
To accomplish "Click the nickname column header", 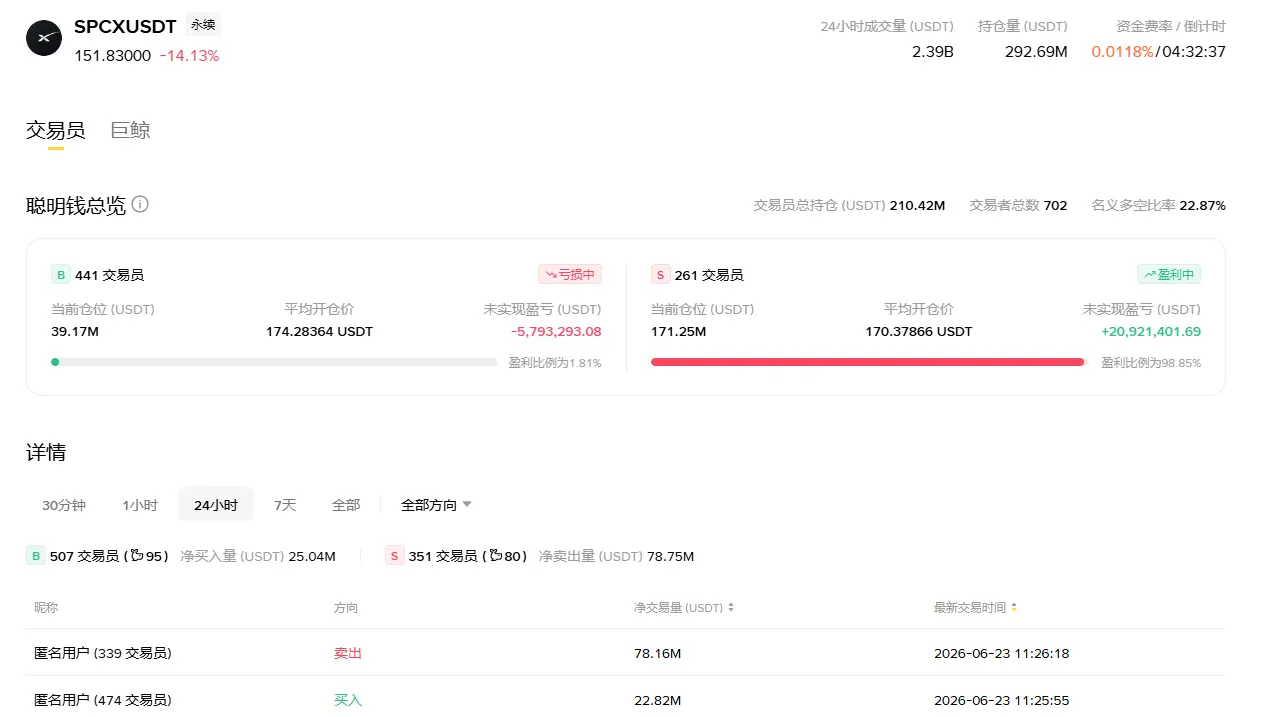I will tap(46, 608).
